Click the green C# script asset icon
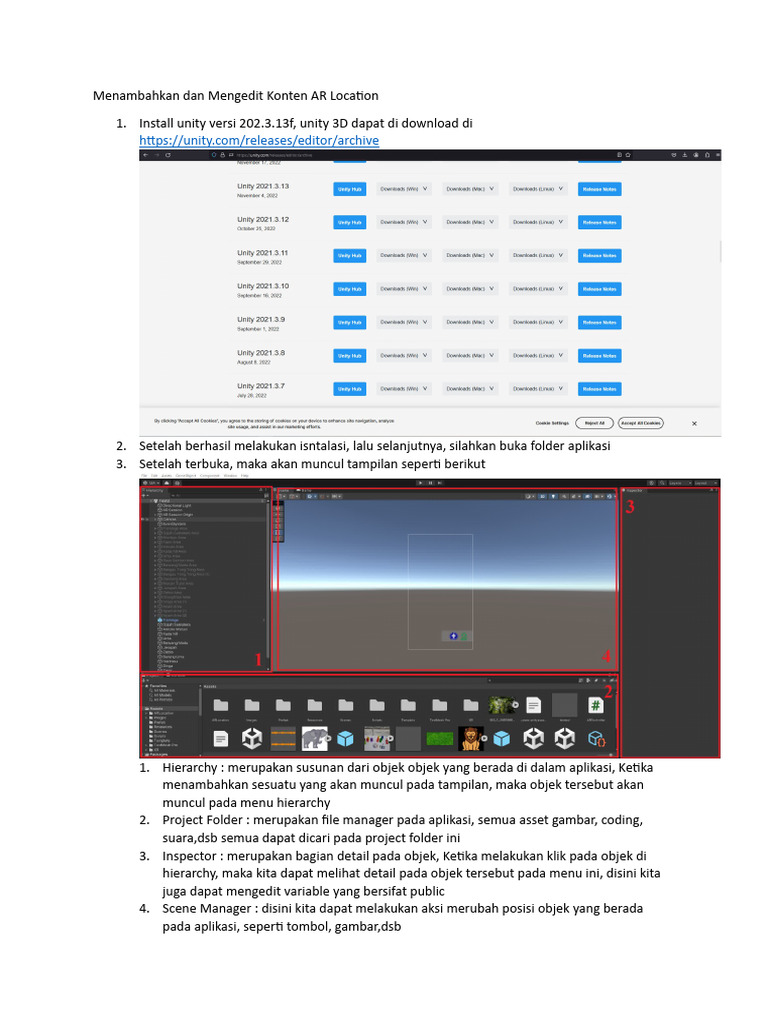The image size is (768, 1024). pyautogui.click(x=595, y=705)
